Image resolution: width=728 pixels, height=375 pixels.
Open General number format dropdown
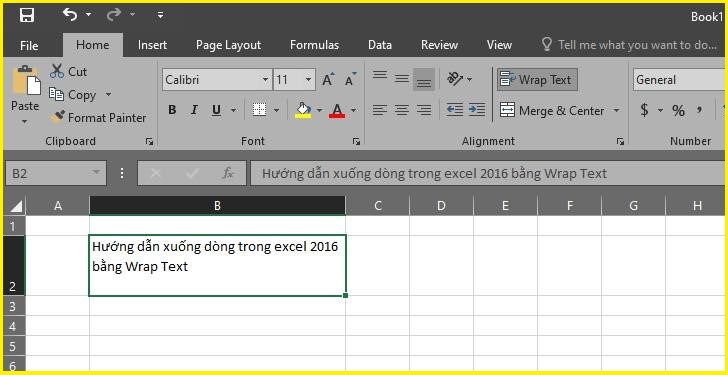point(680,80)
